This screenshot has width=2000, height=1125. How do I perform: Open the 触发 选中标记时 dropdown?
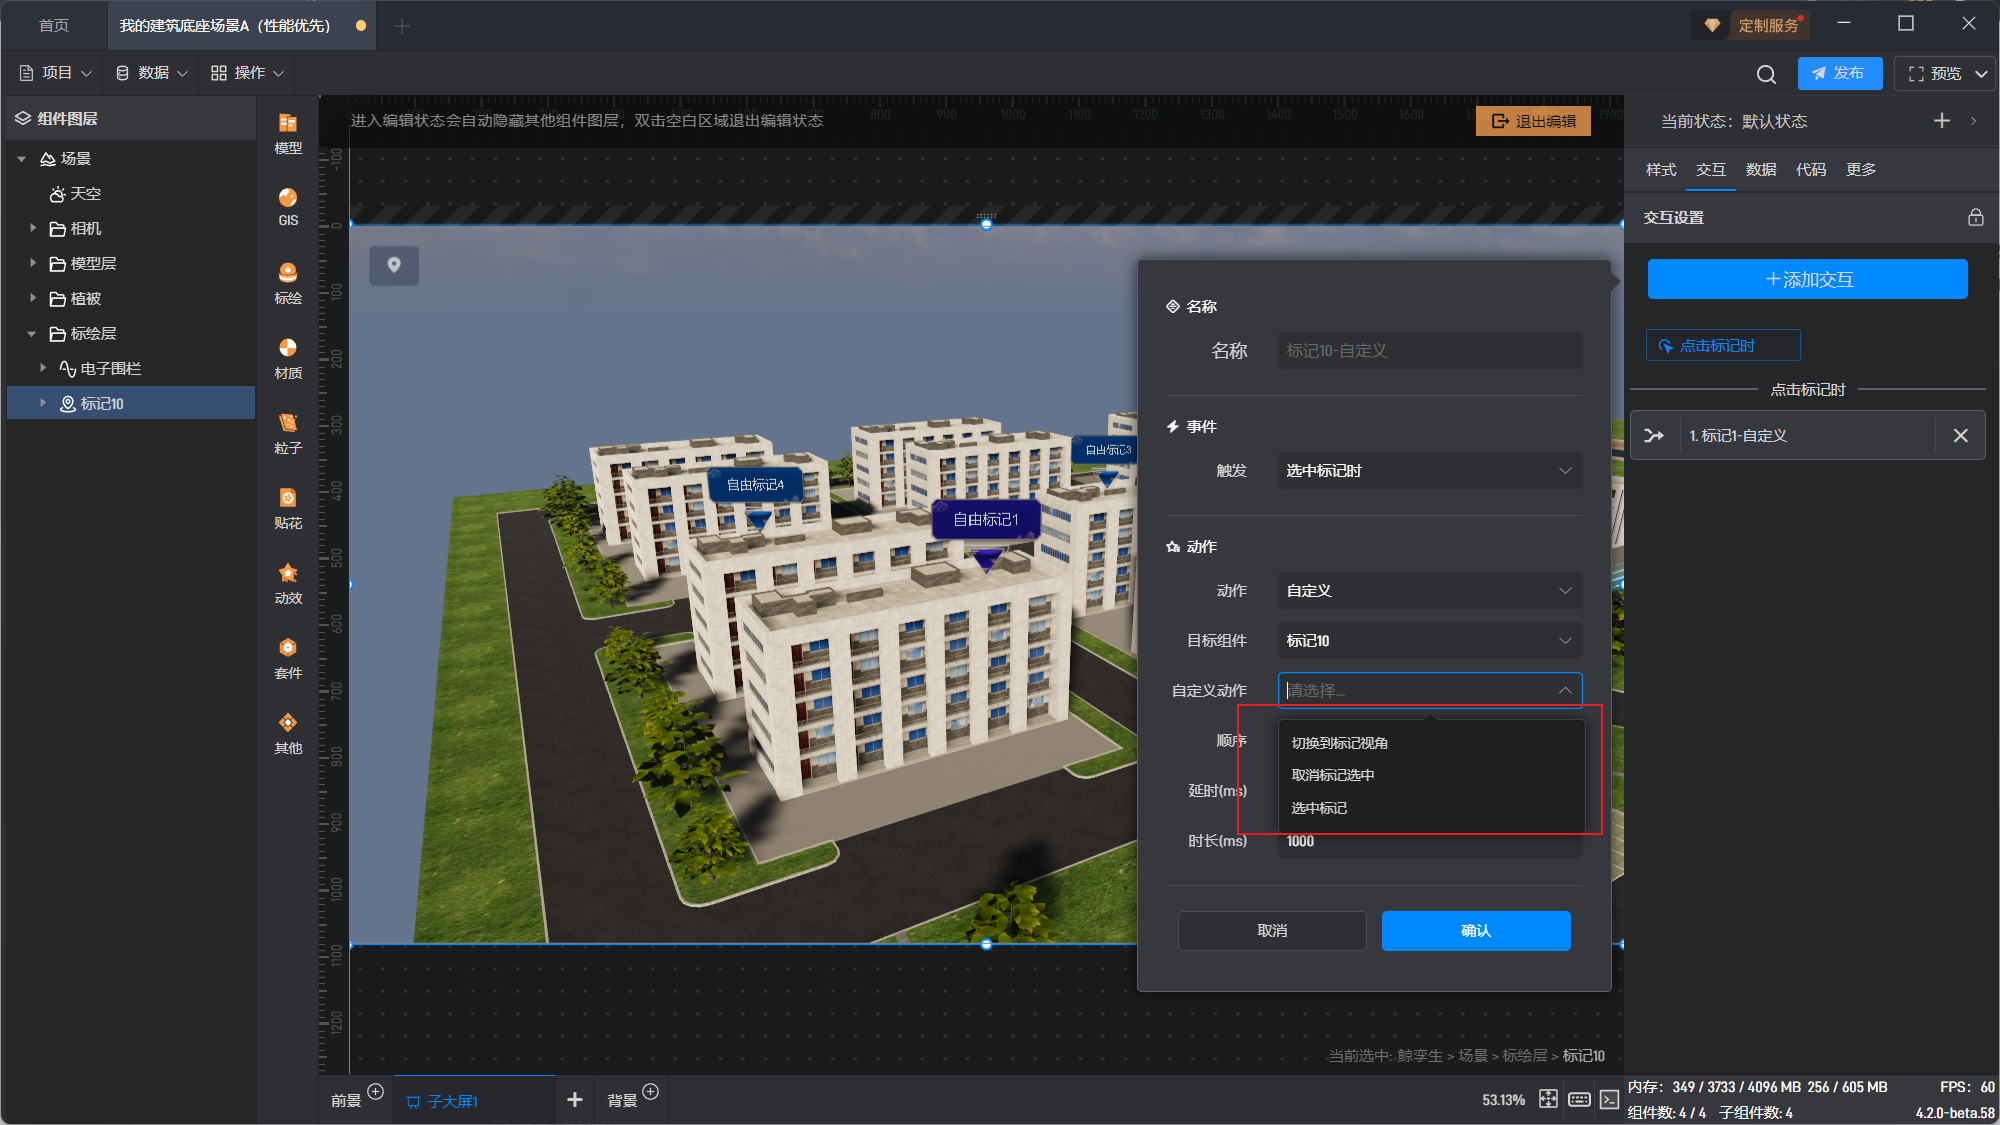[1429, 471]
